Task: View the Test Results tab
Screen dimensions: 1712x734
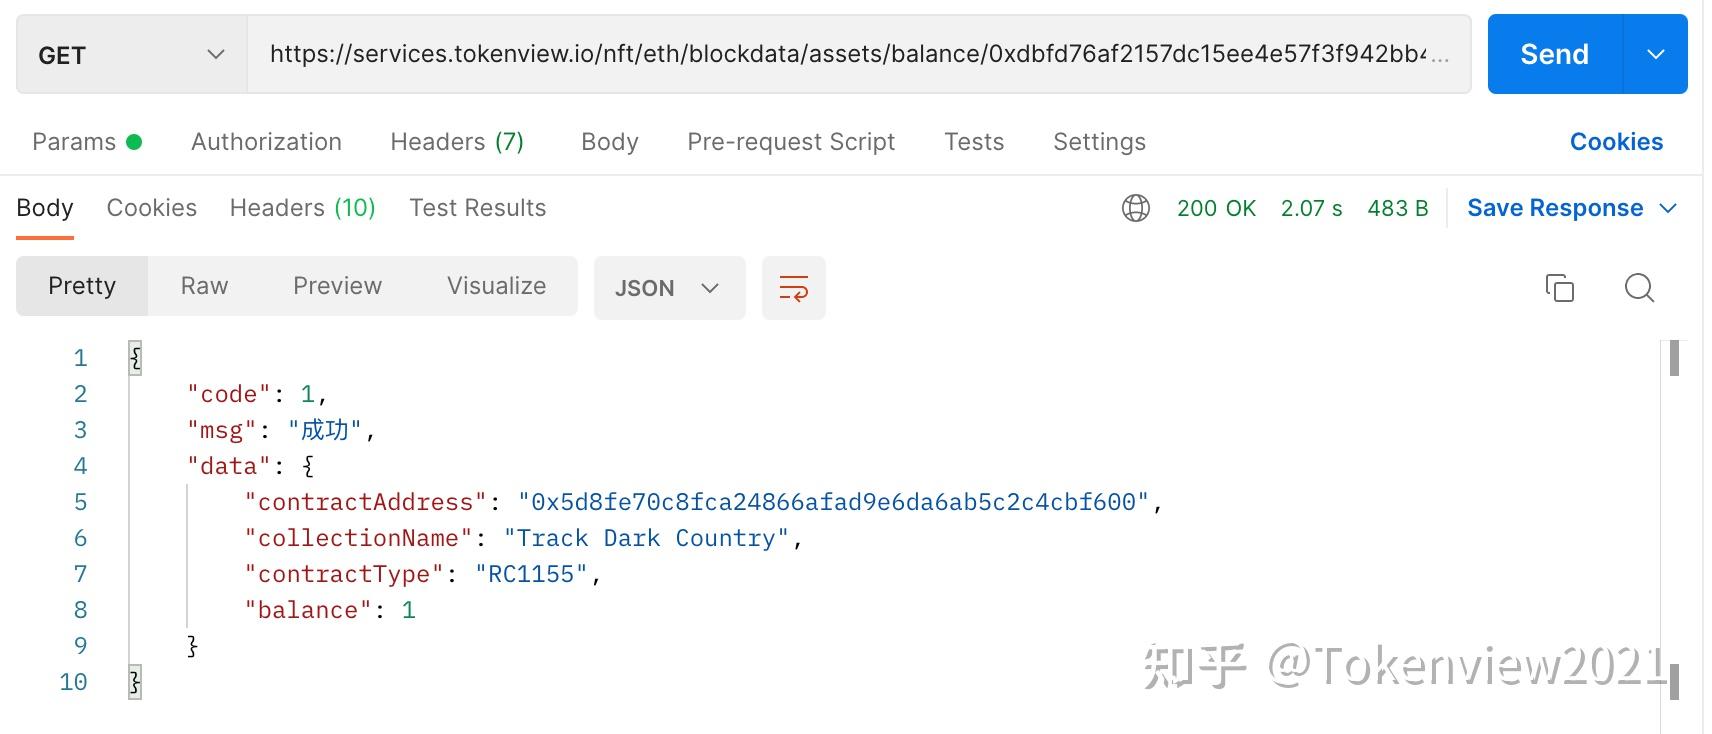Action: pos(477,208)
